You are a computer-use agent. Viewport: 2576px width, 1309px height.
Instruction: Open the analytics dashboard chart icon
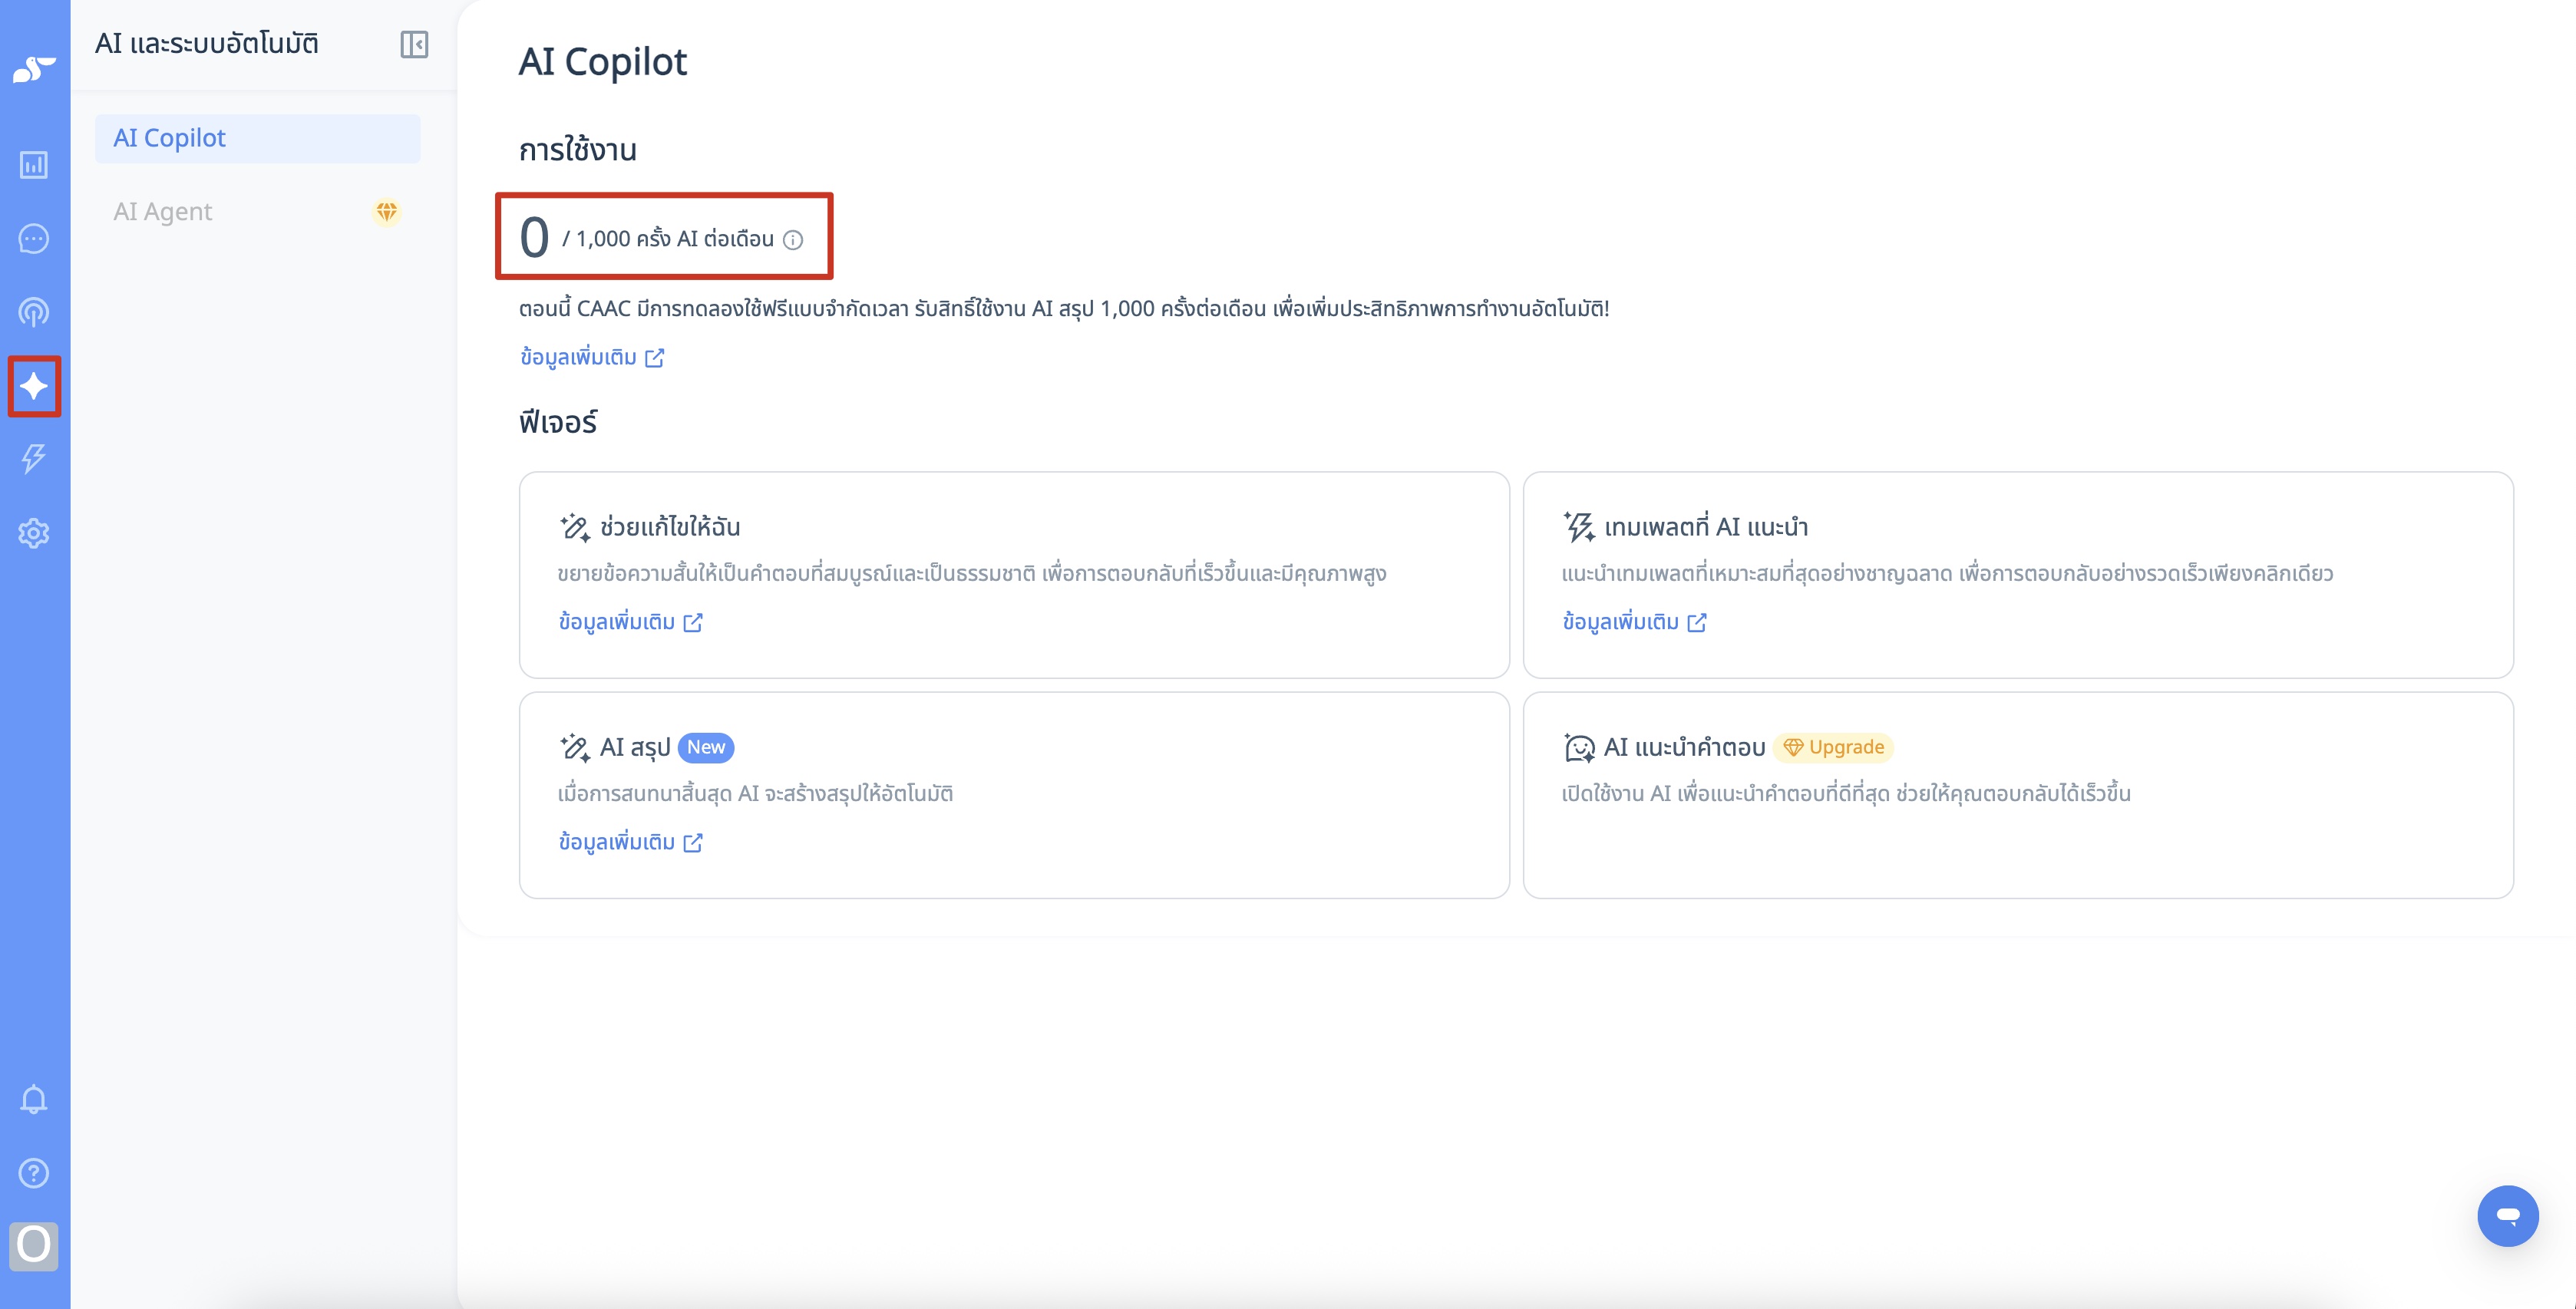click(34, 165)
